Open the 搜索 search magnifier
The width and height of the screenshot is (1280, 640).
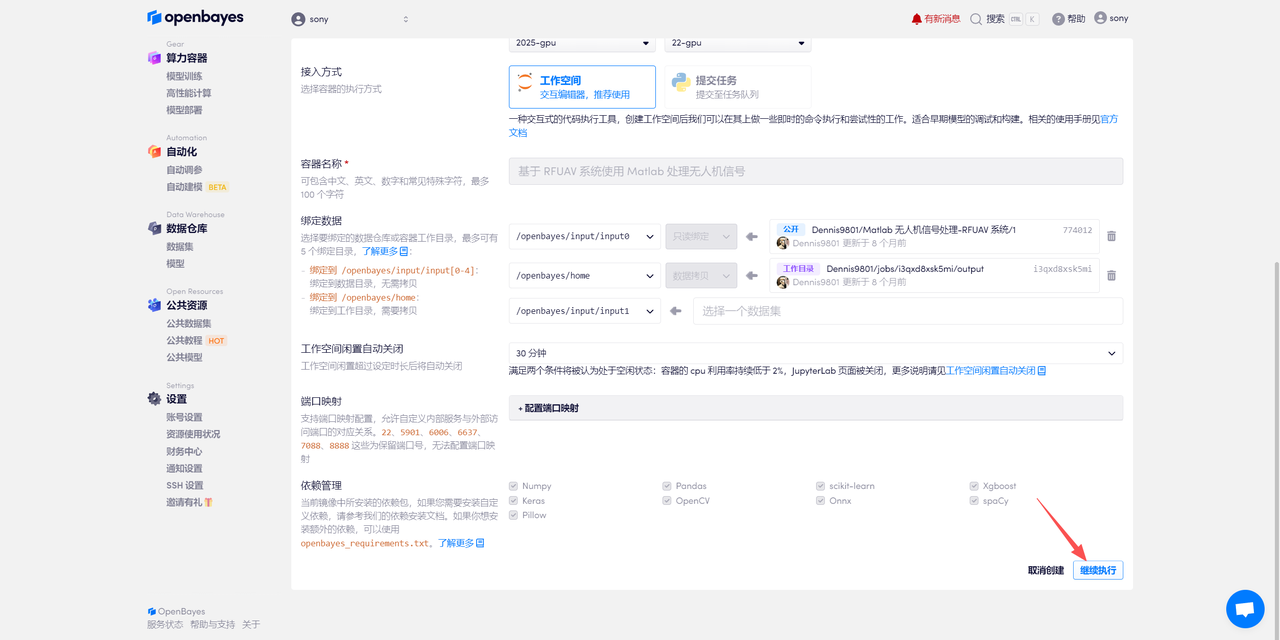pos(976,19)
